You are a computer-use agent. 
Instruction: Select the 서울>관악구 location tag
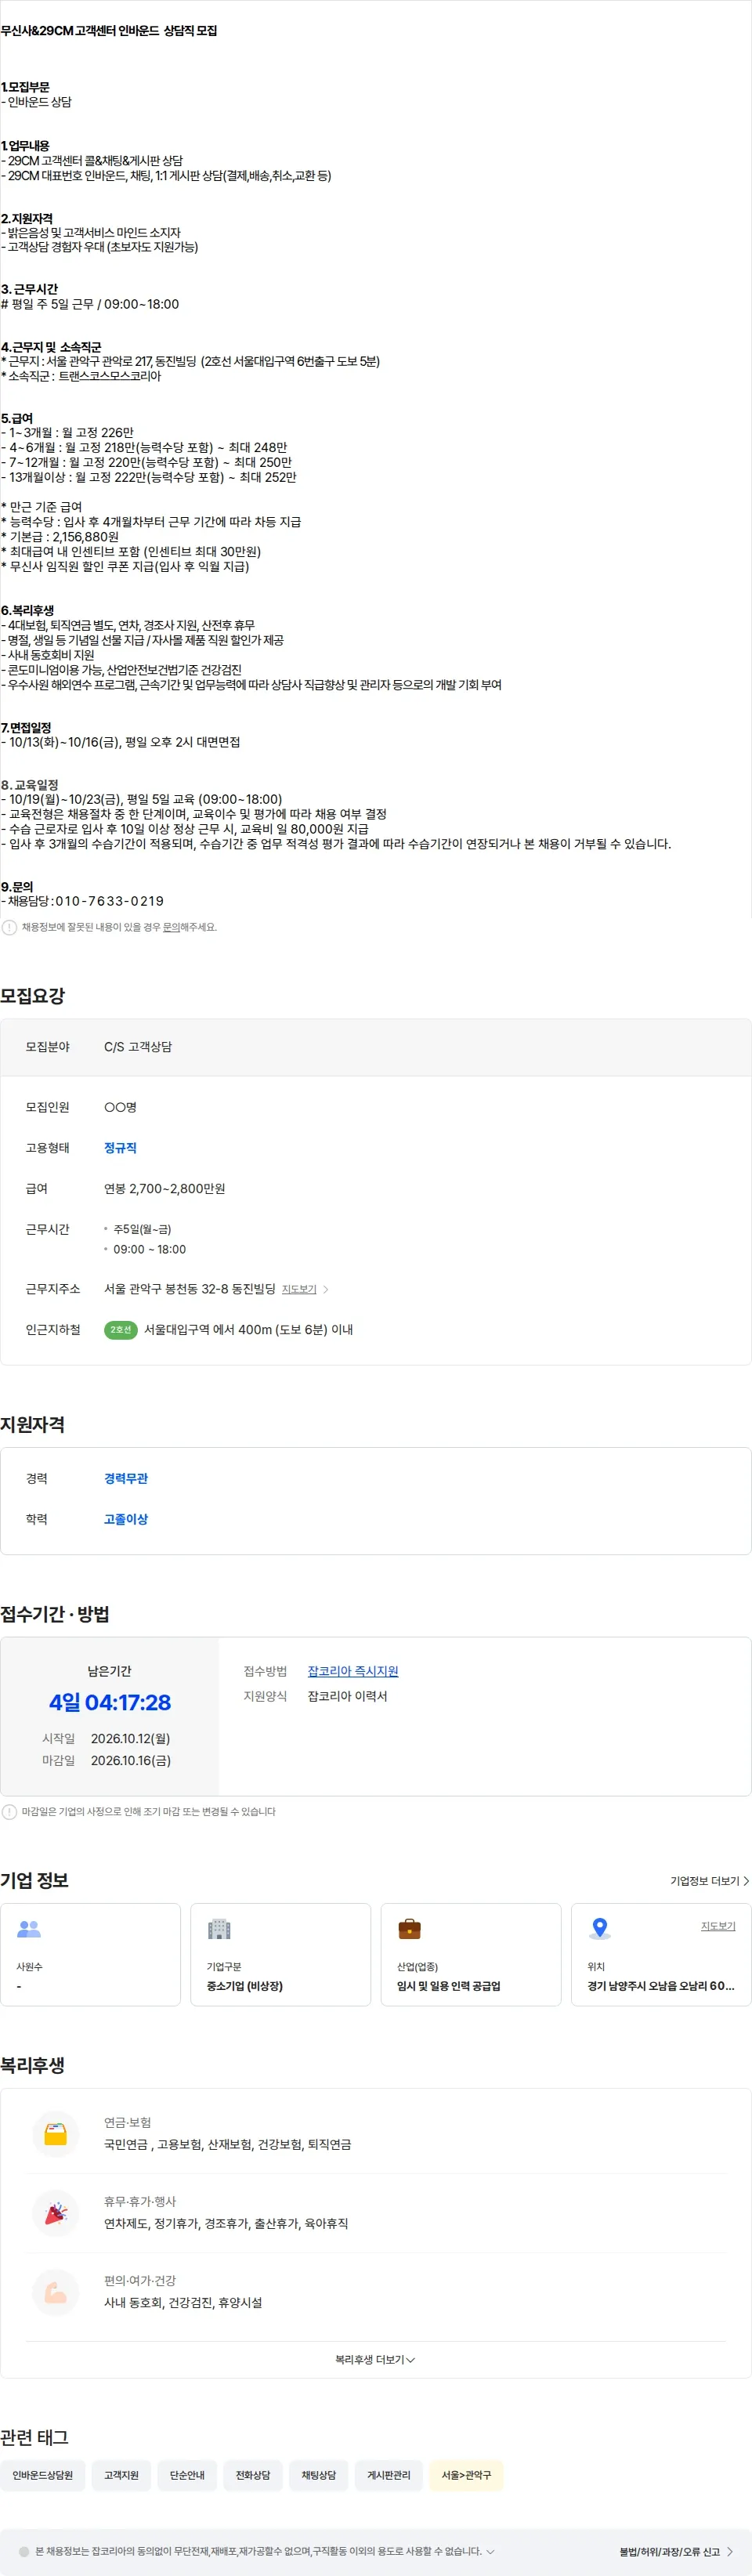[x=466, y=2475]
